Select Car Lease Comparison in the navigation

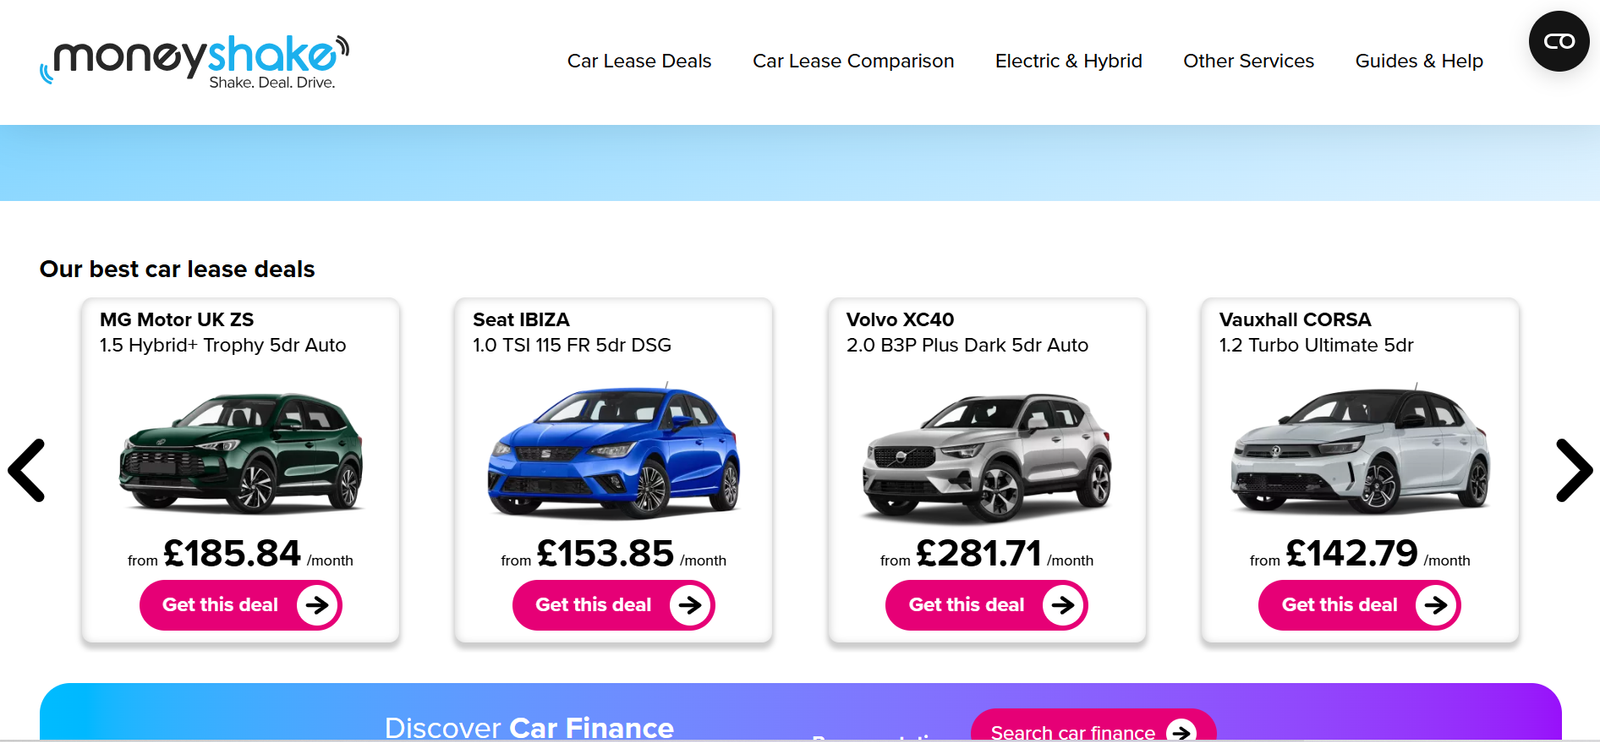click(x=853, y=61)
